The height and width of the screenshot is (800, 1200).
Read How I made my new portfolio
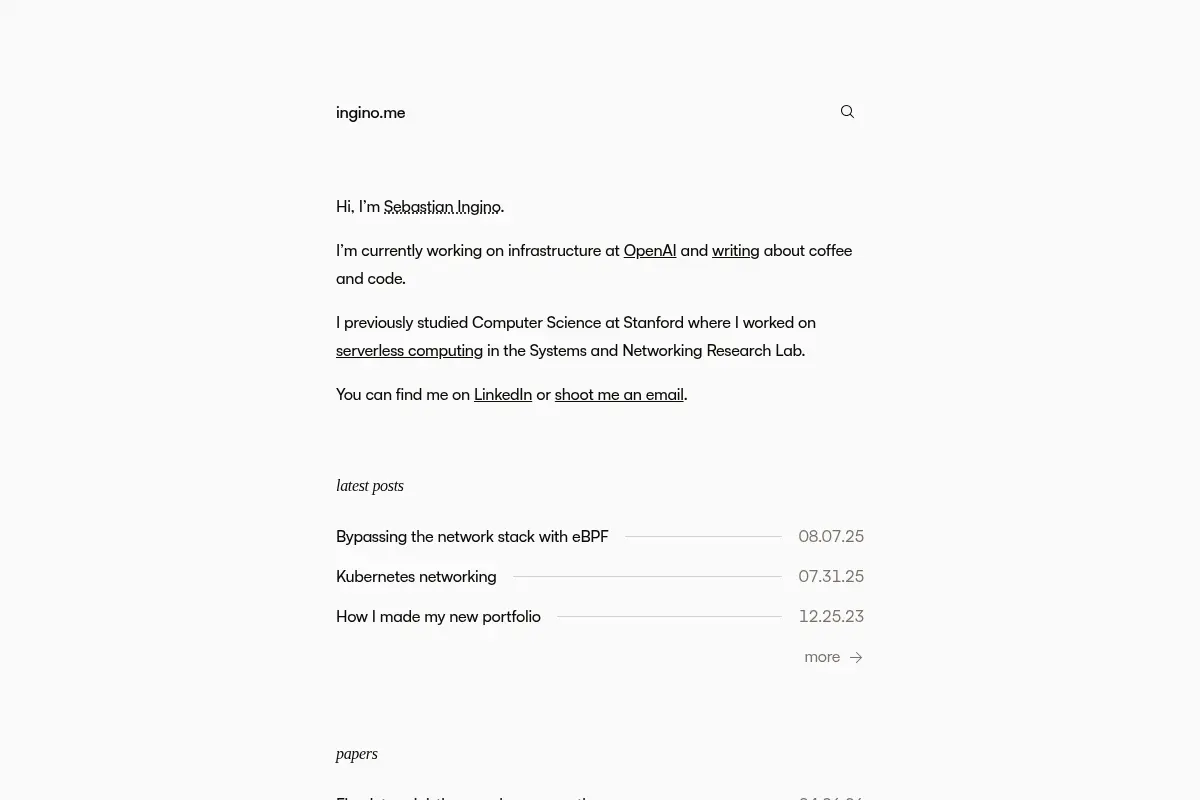(438, 616)
